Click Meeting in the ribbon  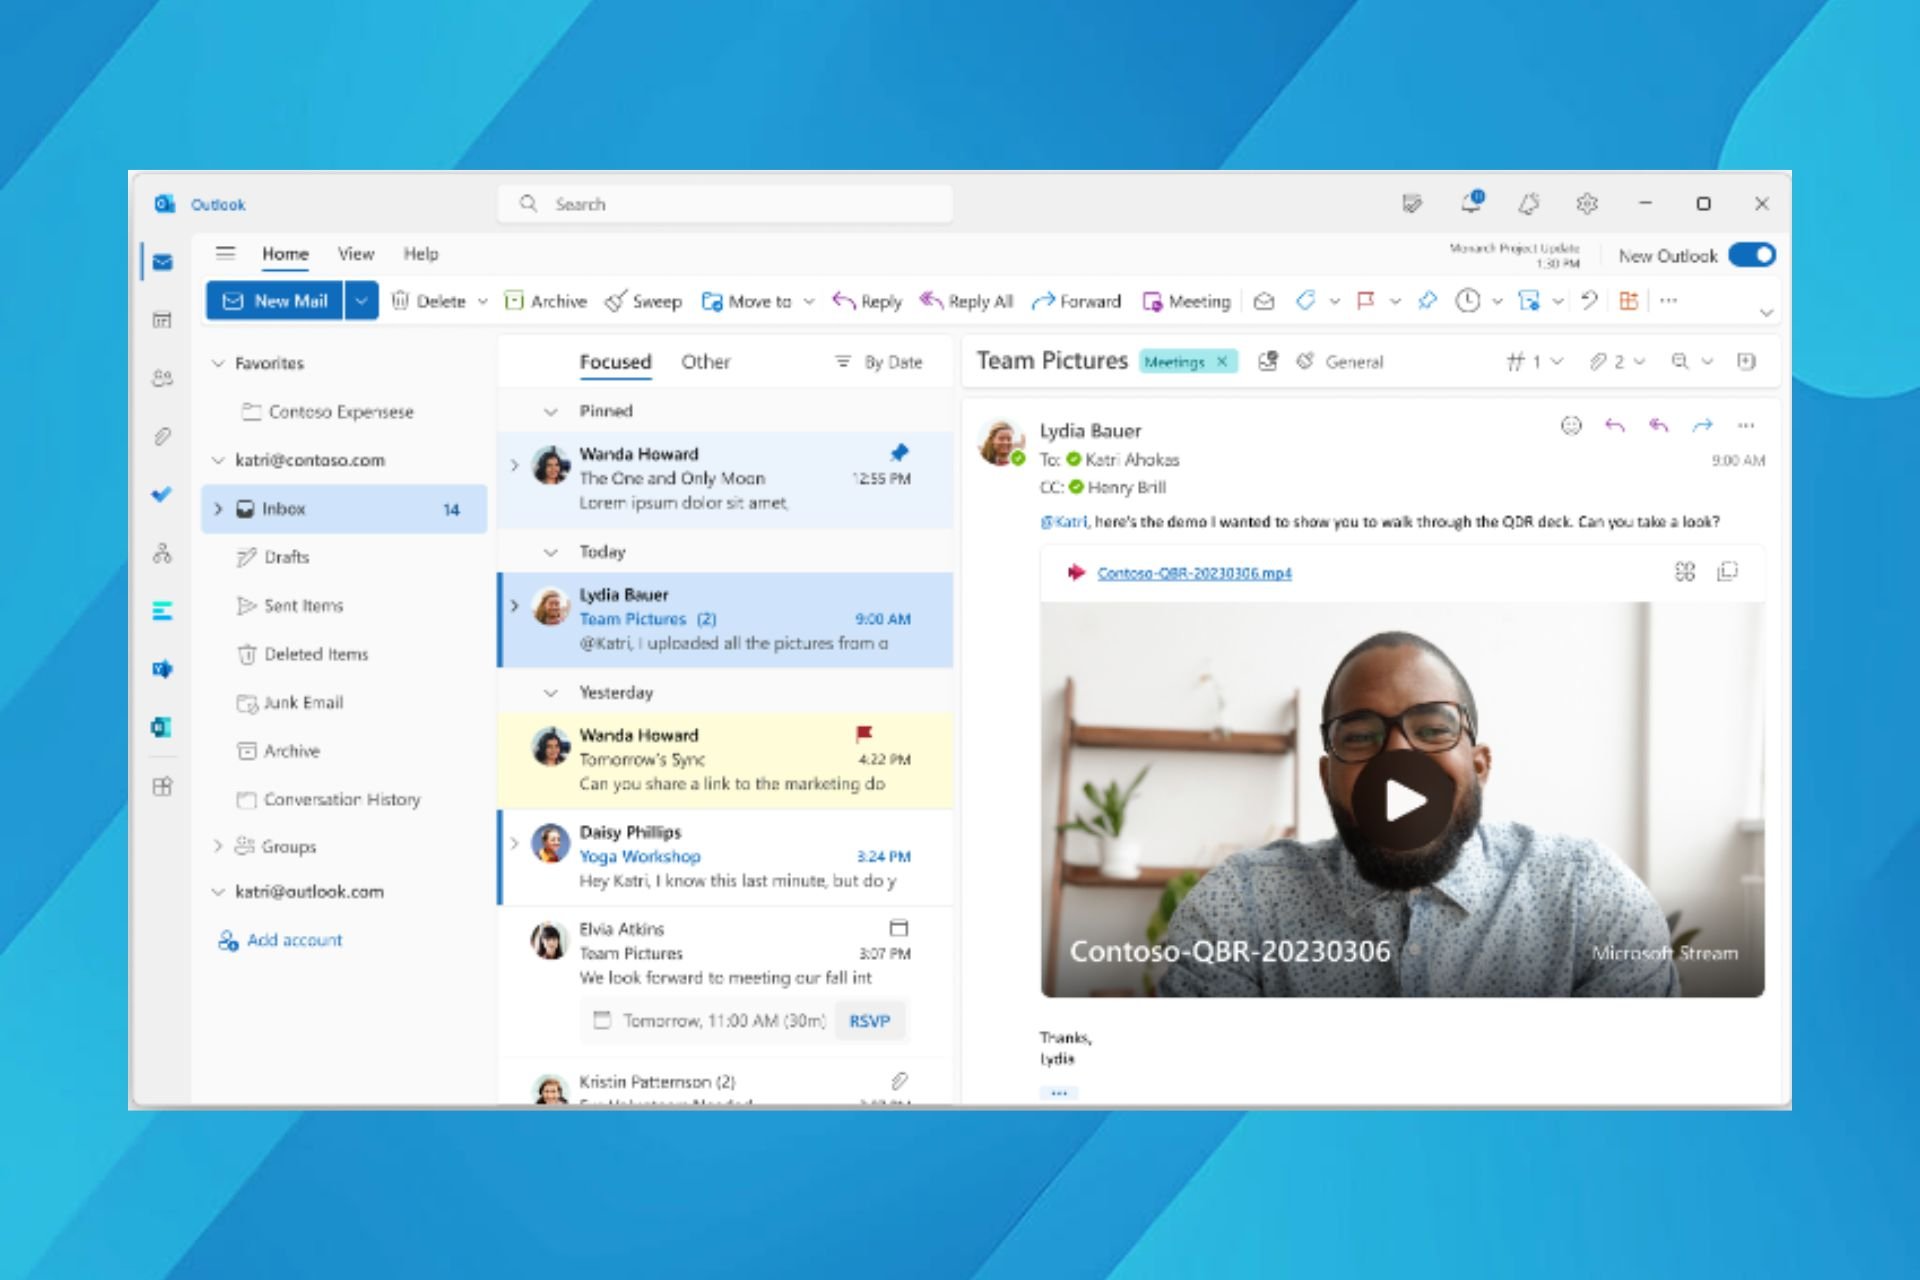coord(1186,301)
